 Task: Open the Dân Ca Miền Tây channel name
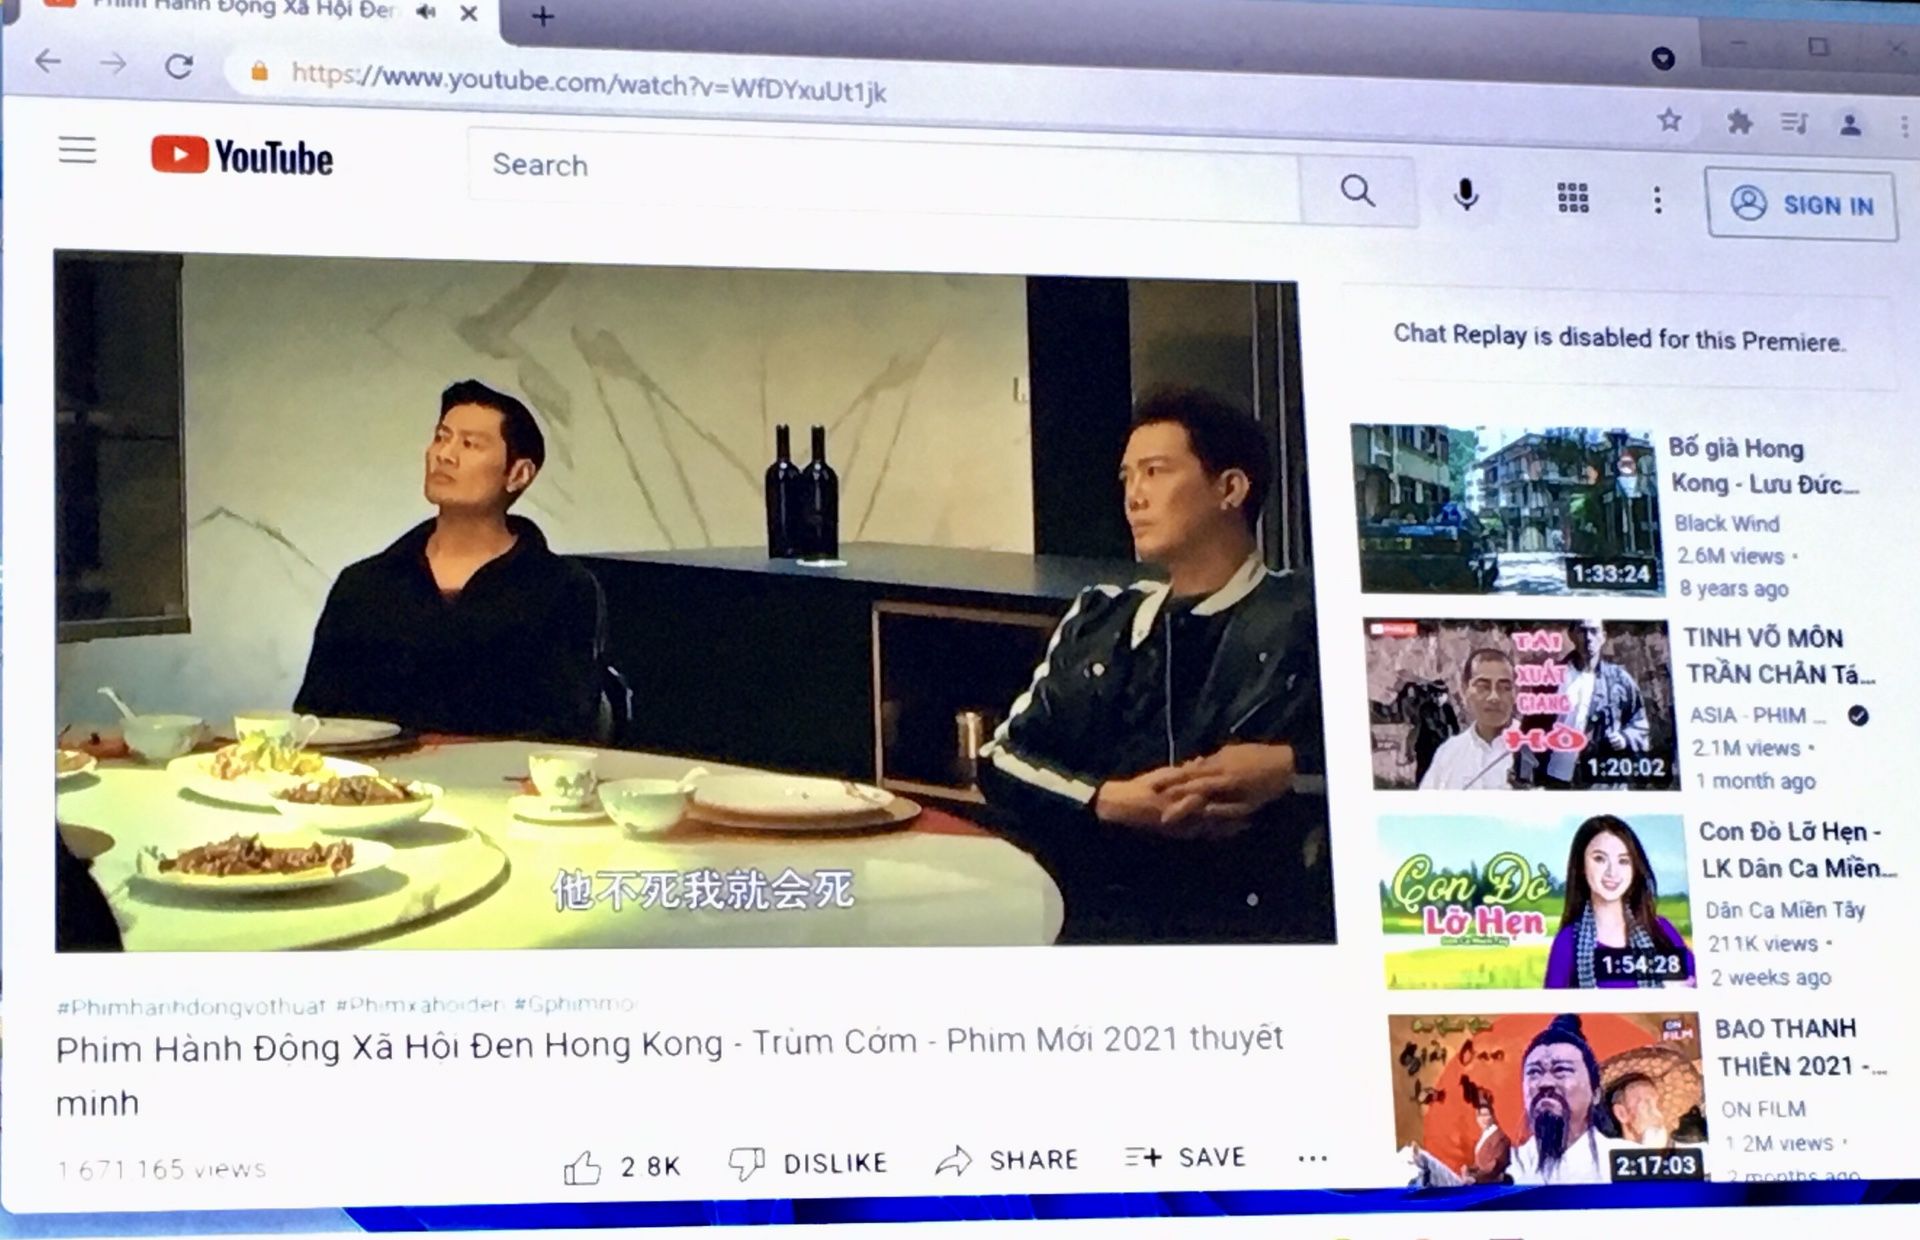(x=1785, y=910)
